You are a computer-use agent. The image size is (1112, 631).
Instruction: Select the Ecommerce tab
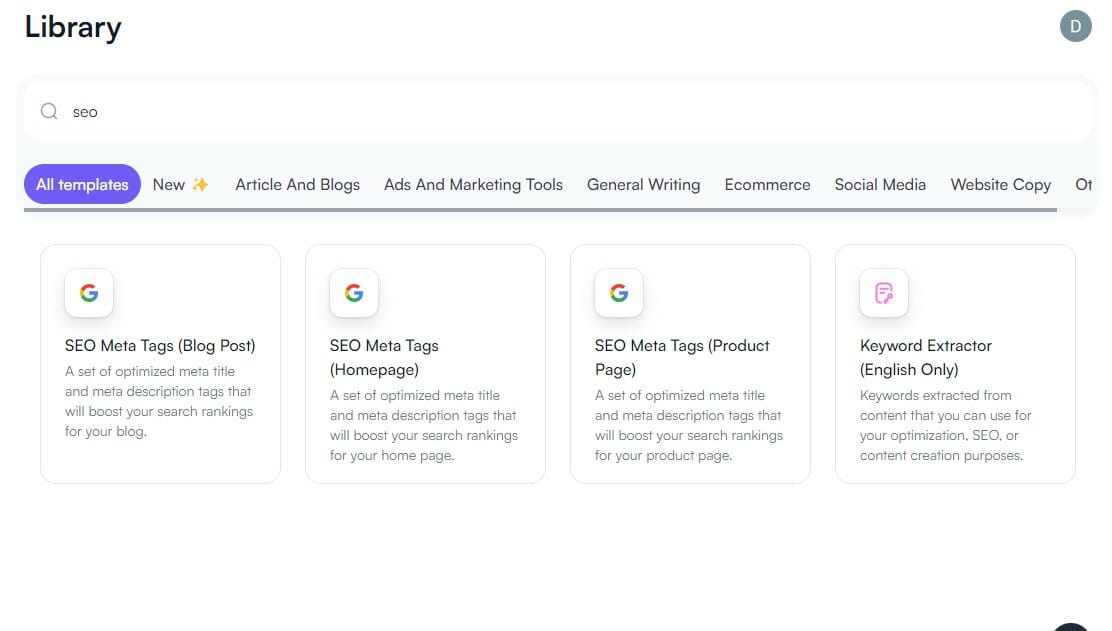[767, 184]
